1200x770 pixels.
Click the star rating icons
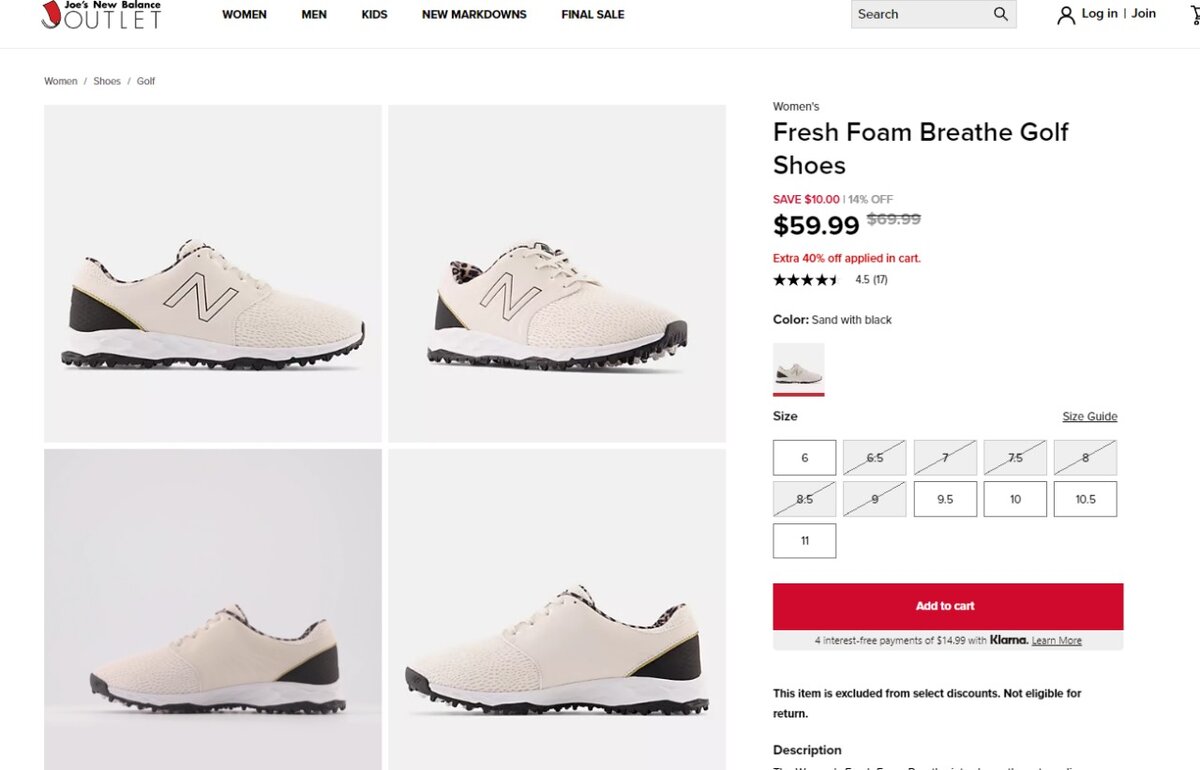(806, 280)
